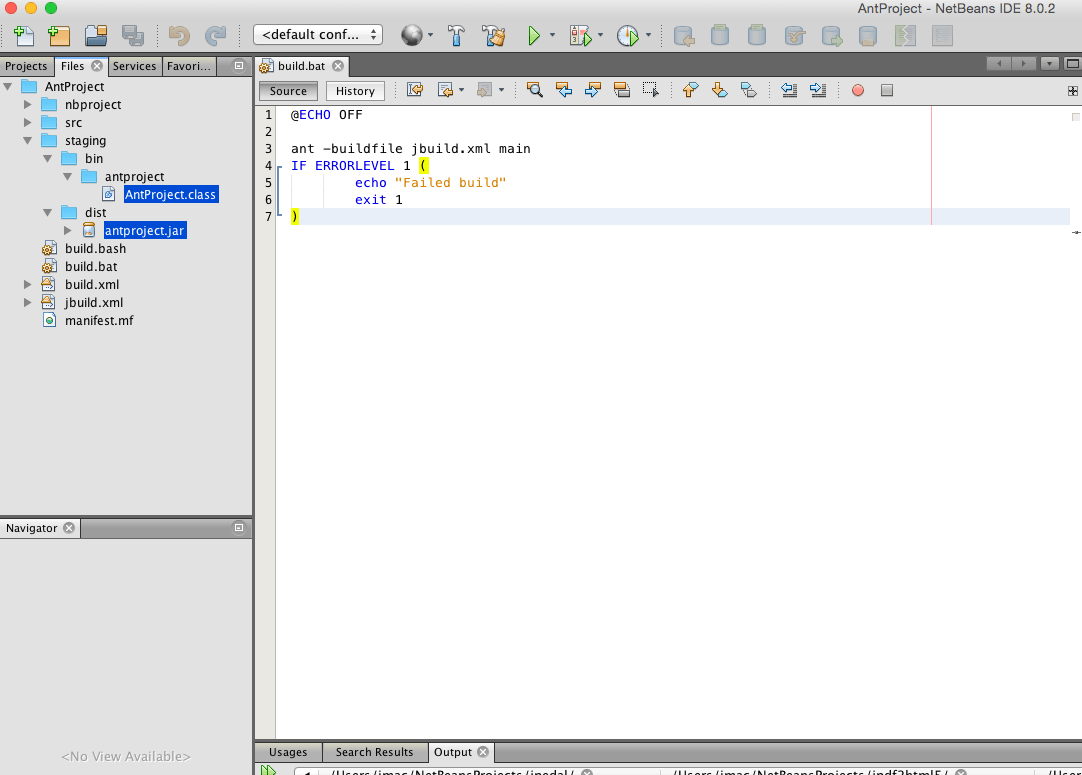
Task: Start macro recording with red circle
Action: pyautogui.click(x=858, y=90)
